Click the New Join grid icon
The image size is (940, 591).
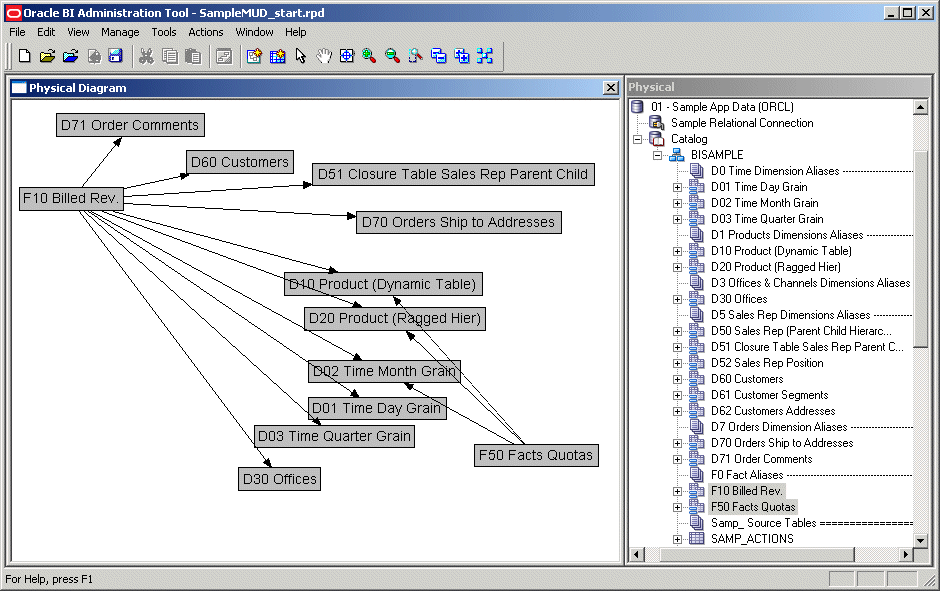[x=278, y=56]
